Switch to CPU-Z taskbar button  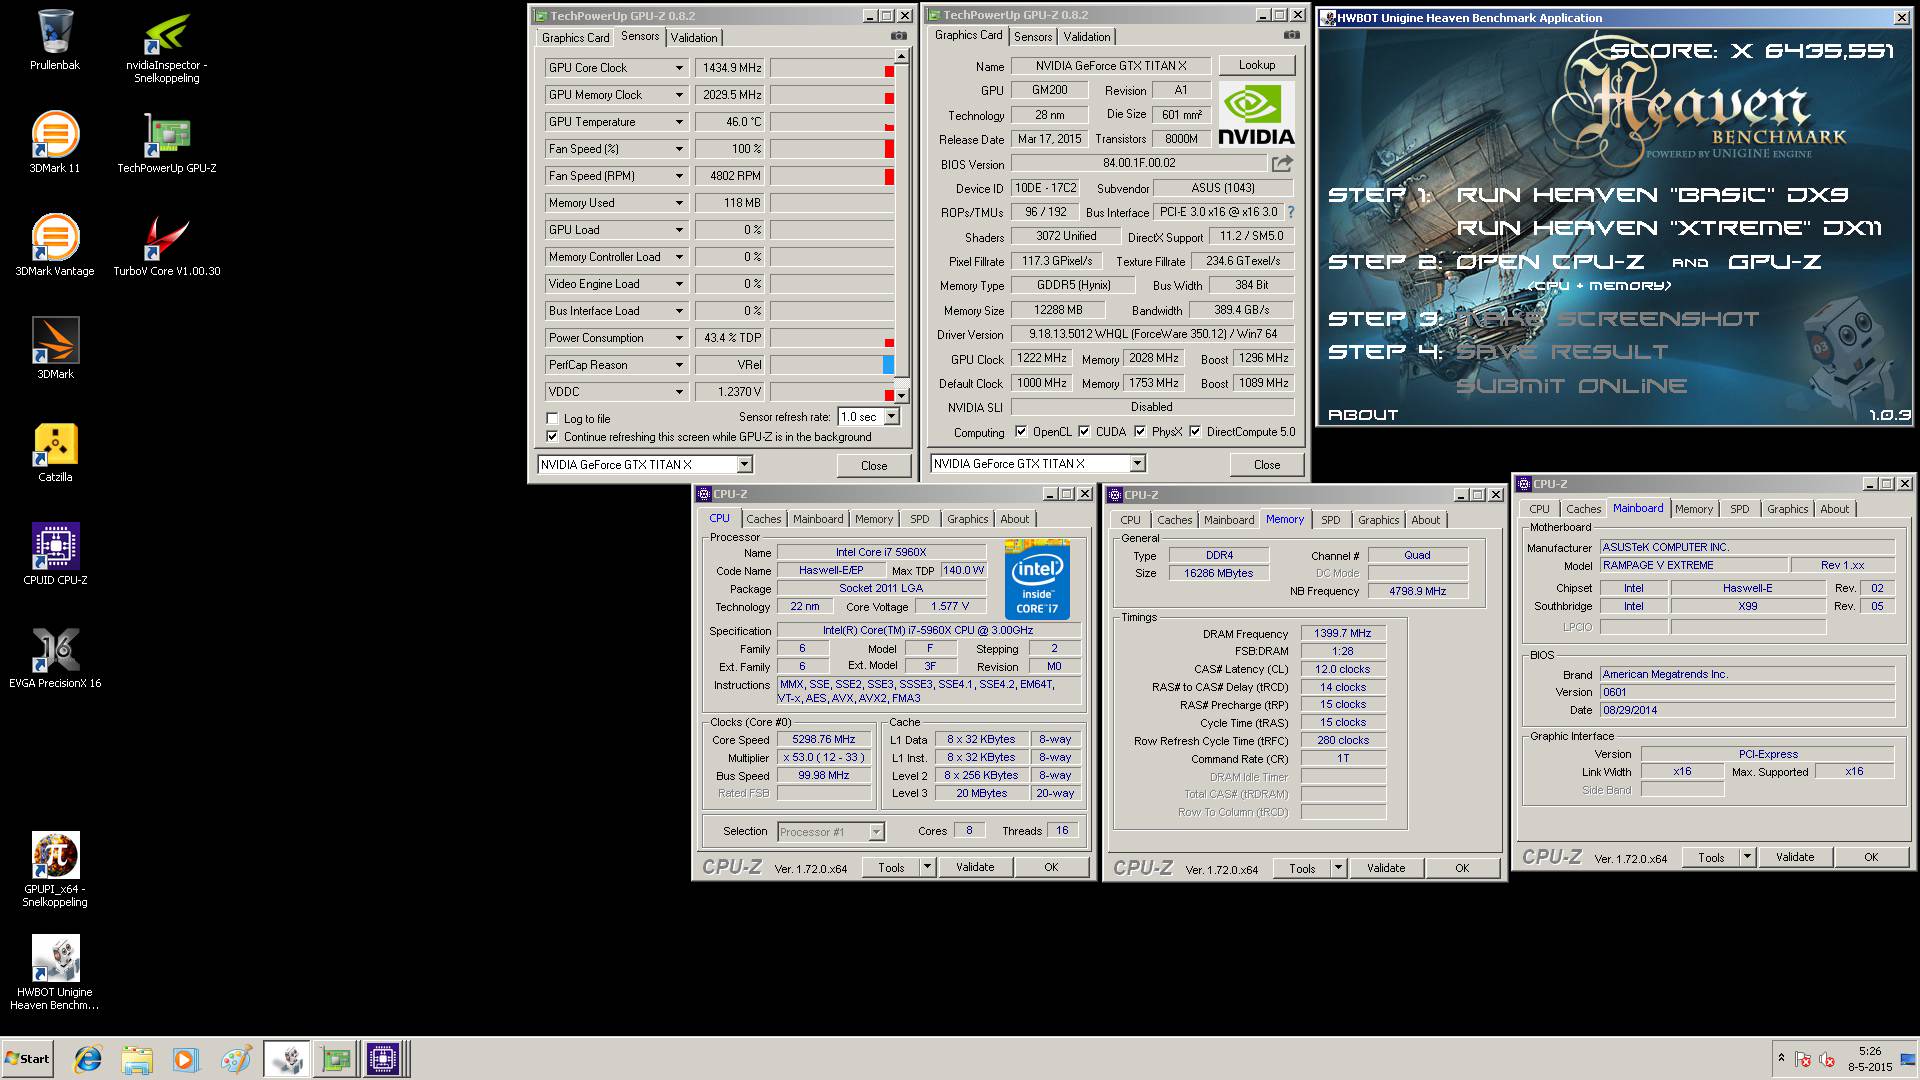(383, 1059)
